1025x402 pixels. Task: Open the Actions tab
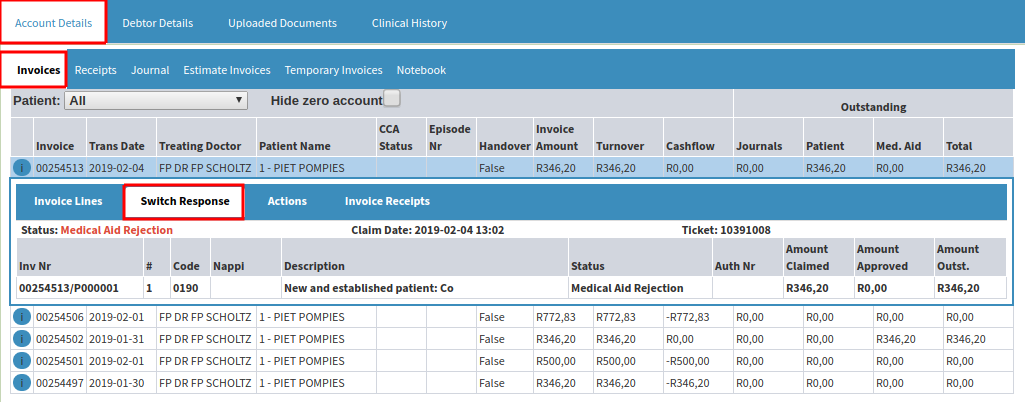[287, 201]
